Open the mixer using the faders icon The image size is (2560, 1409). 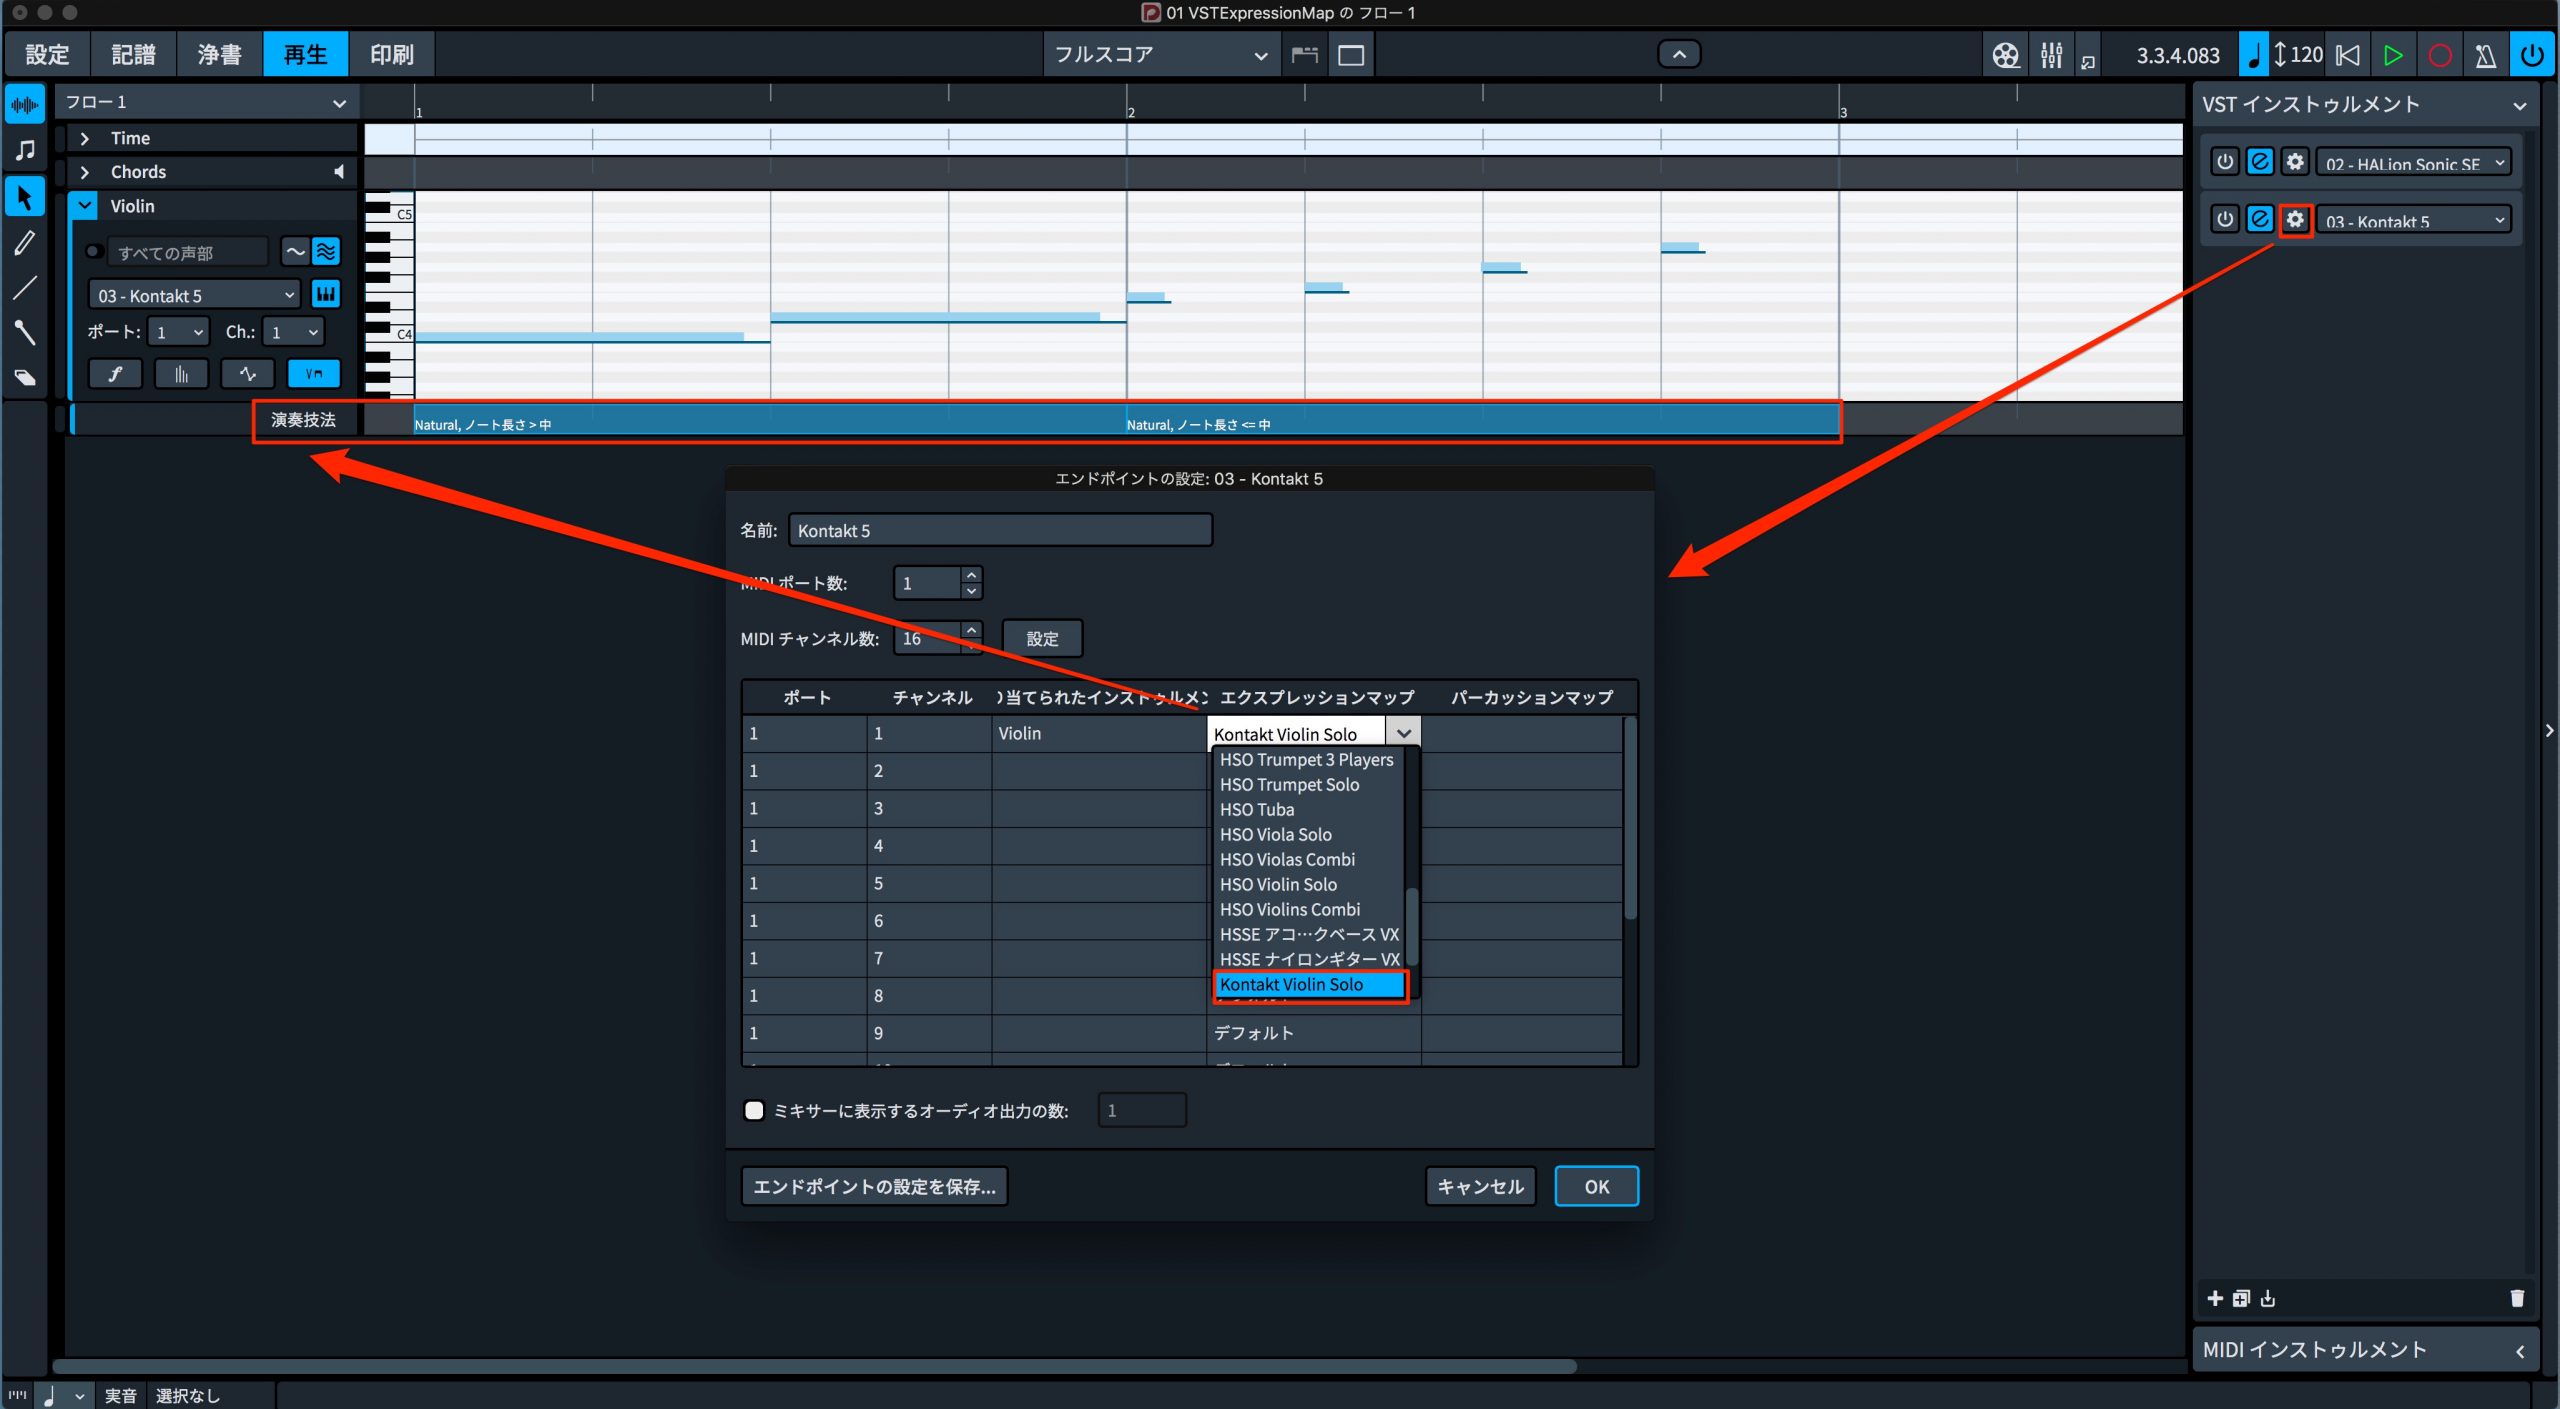coord(2051,55)
